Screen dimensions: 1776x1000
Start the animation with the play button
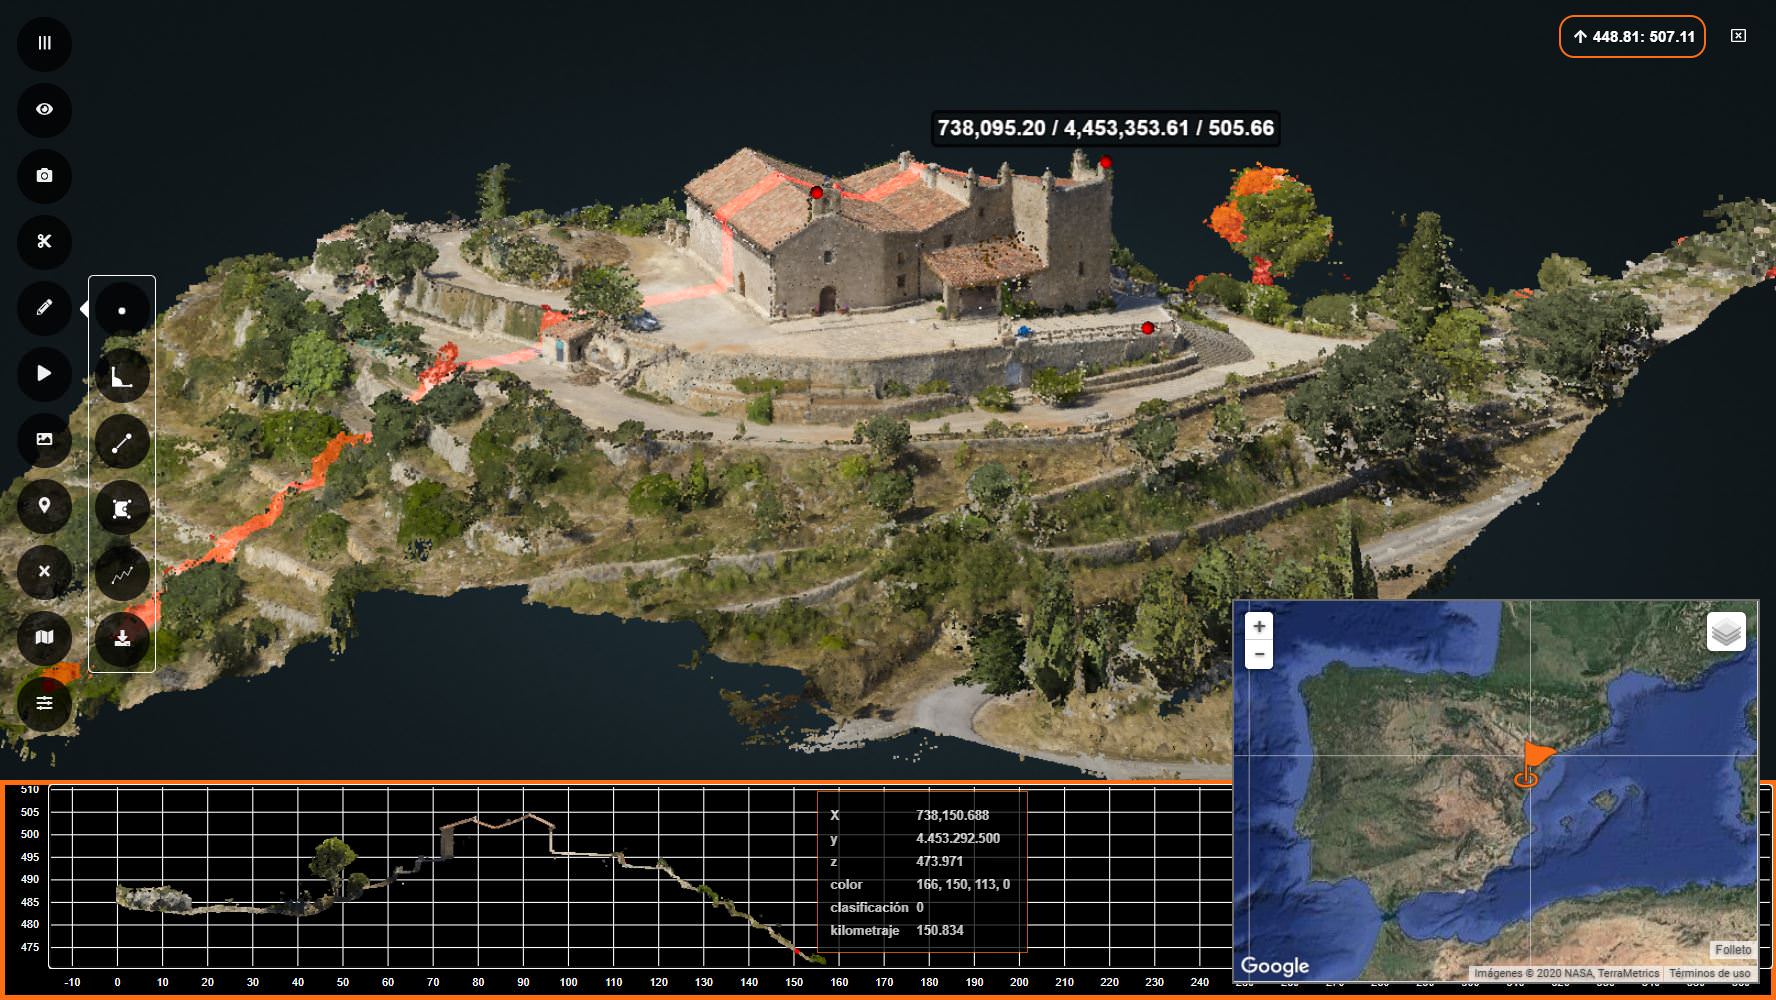44,373
